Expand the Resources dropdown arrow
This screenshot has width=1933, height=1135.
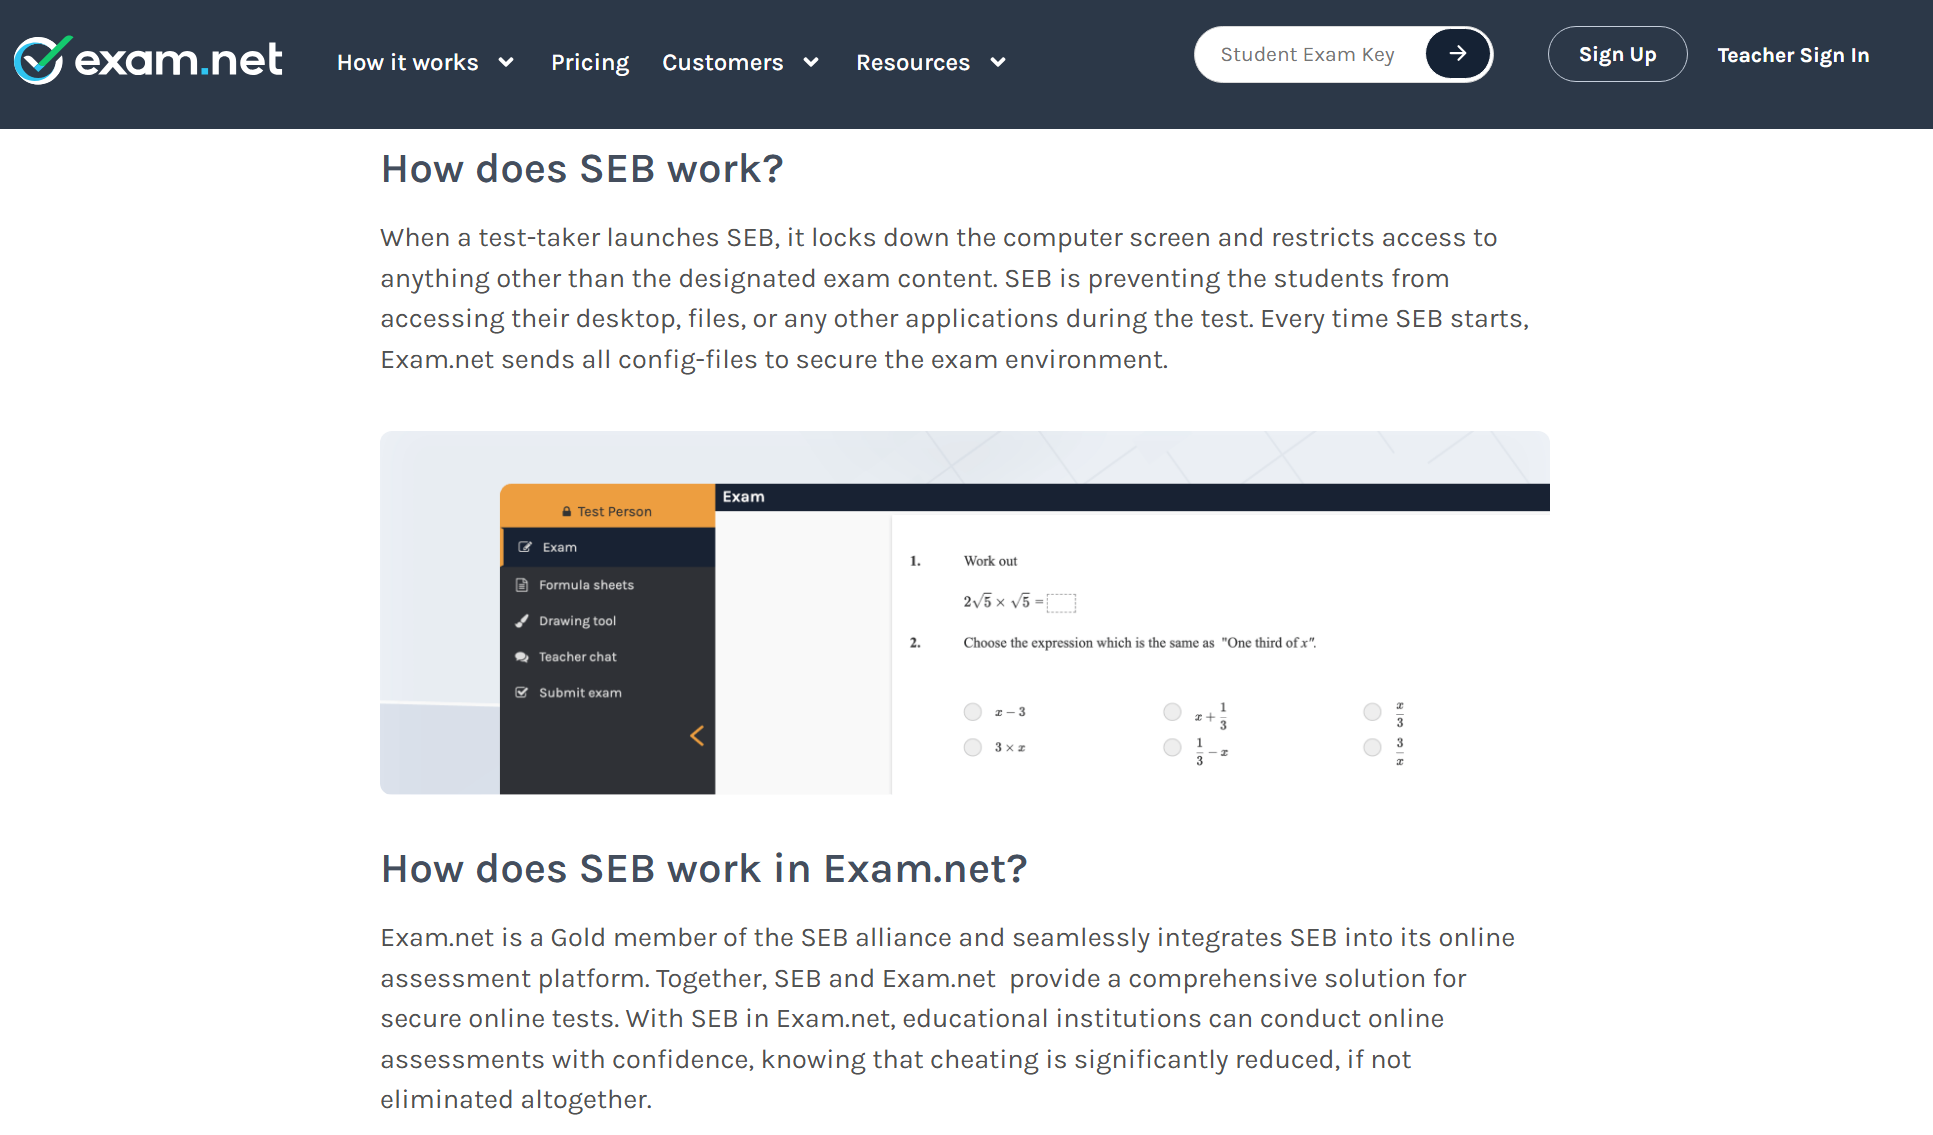click(x=998, y=62)
